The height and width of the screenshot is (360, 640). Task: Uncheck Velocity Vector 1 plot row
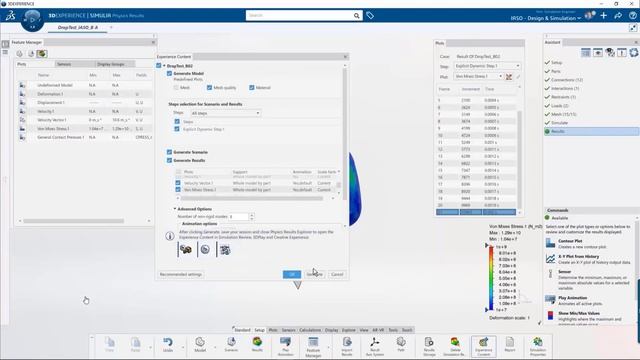(178, 183)
